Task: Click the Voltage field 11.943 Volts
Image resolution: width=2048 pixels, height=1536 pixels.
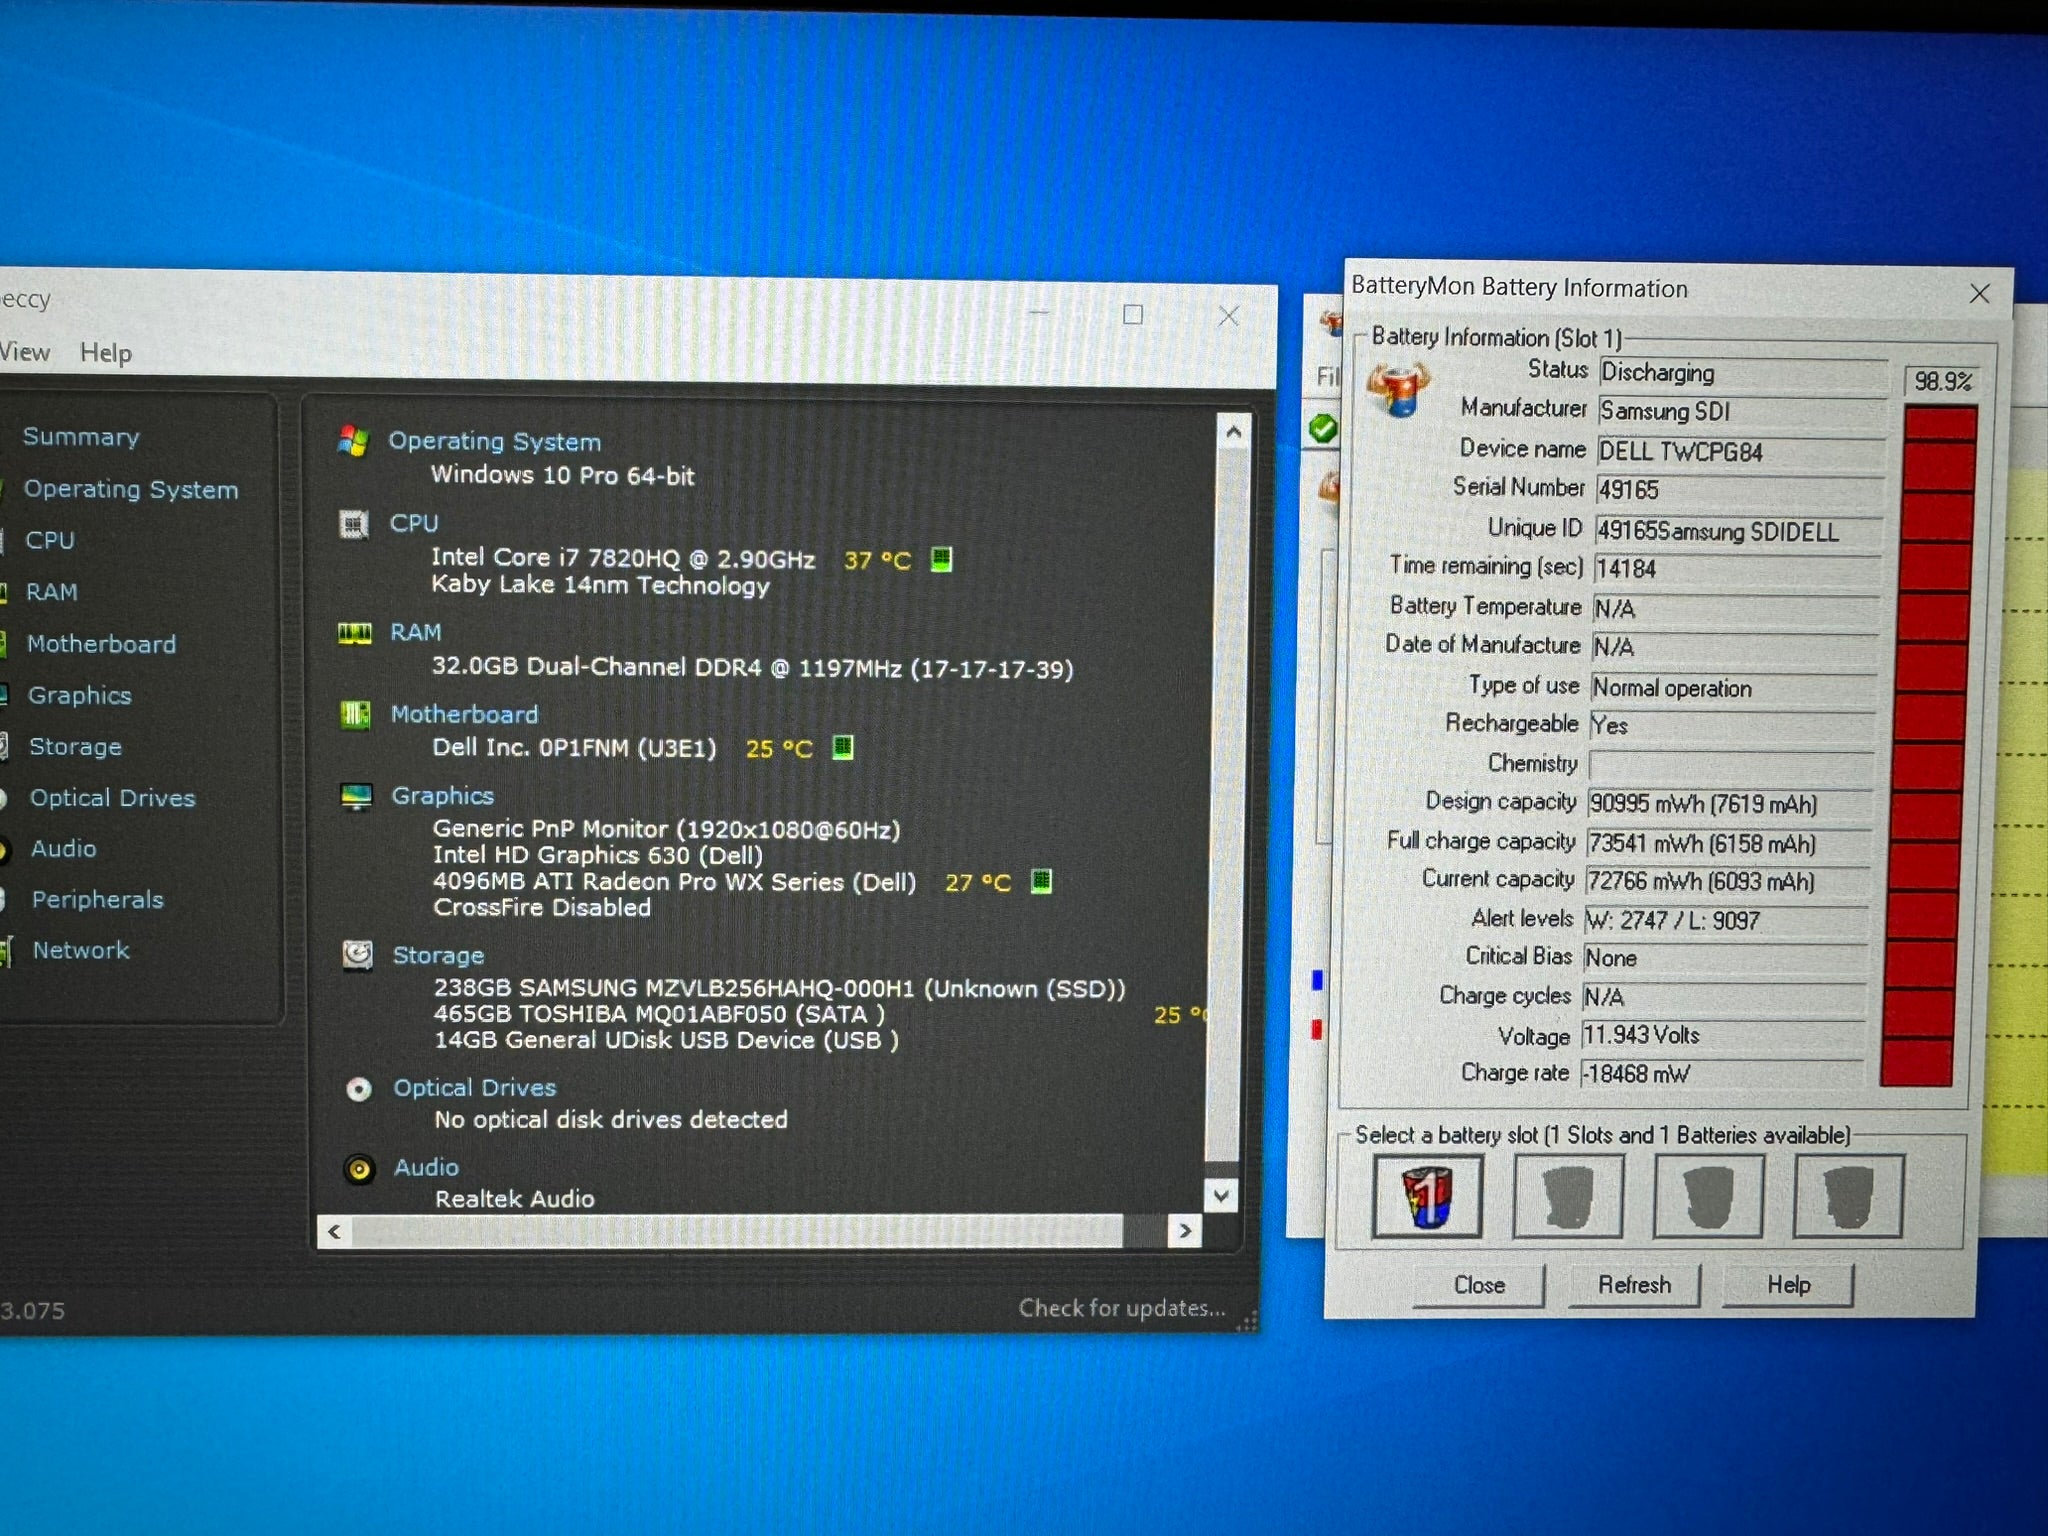Action: pos(1723,1035)
